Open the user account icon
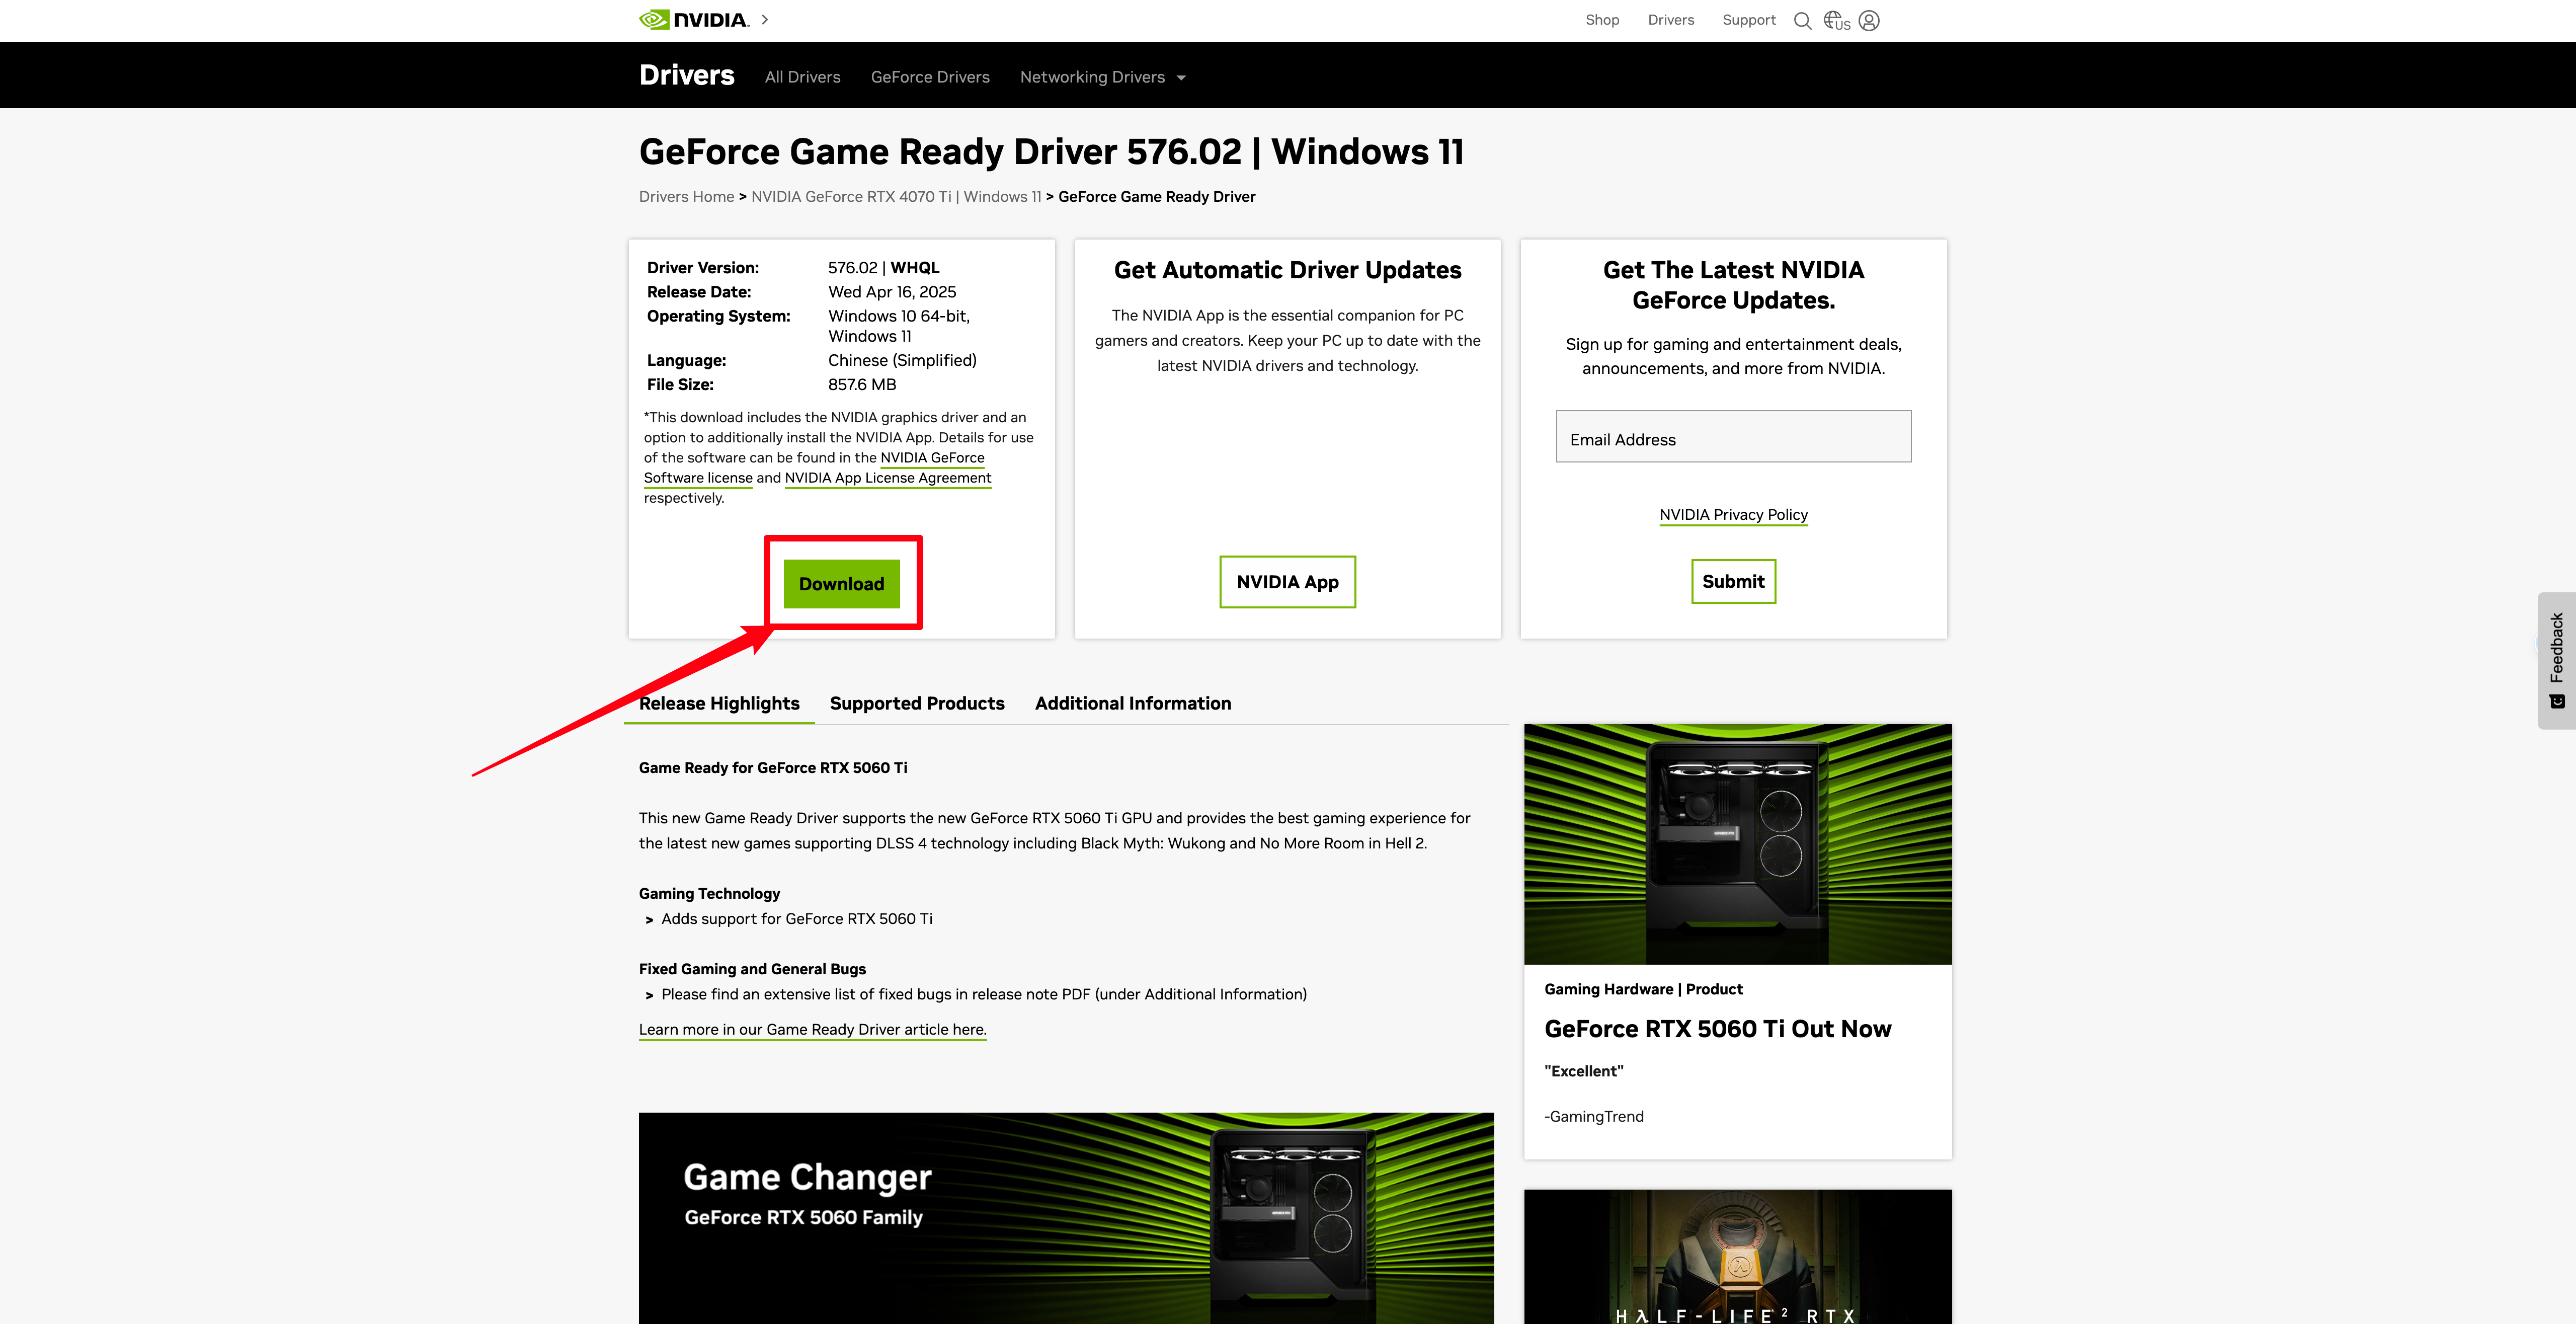The width and height of the screenshot is (2576, 1324). coord(1869,21)
